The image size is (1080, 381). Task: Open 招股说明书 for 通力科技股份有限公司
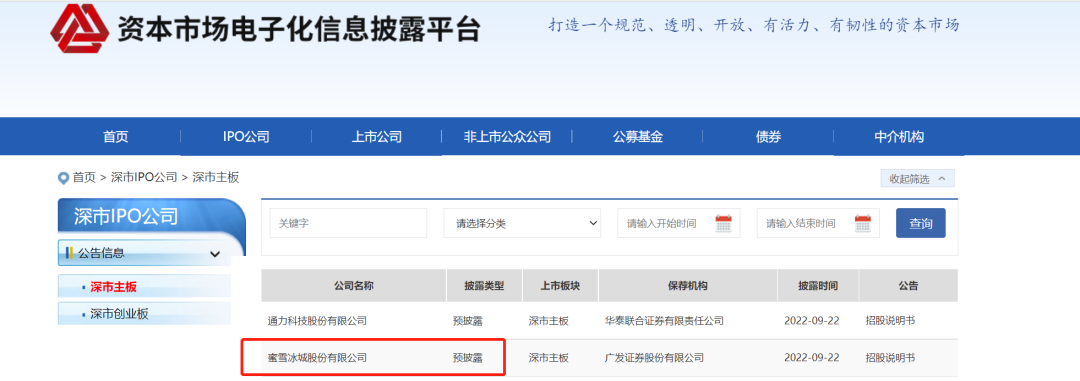(x=890, y=320)
